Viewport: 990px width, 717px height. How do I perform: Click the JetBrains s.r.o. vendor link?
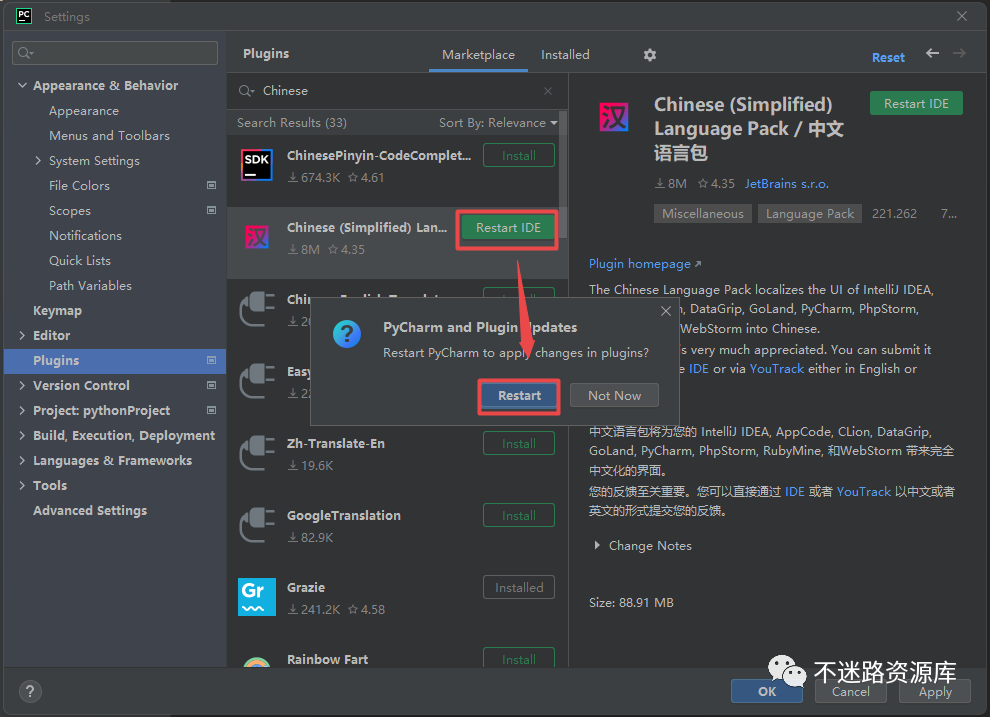(786, 184)
